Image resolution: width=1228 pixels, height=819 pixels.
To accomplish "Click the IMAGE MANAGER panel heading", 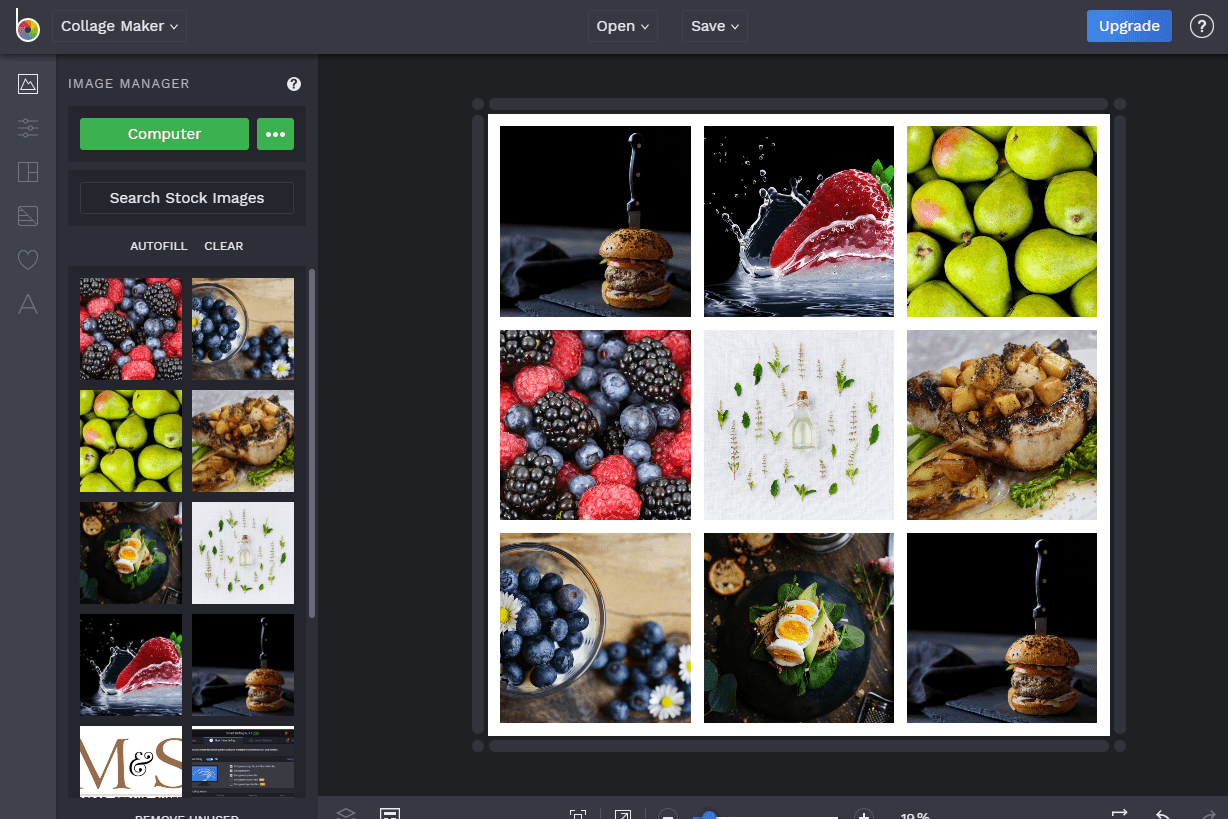I will [129, 84].
